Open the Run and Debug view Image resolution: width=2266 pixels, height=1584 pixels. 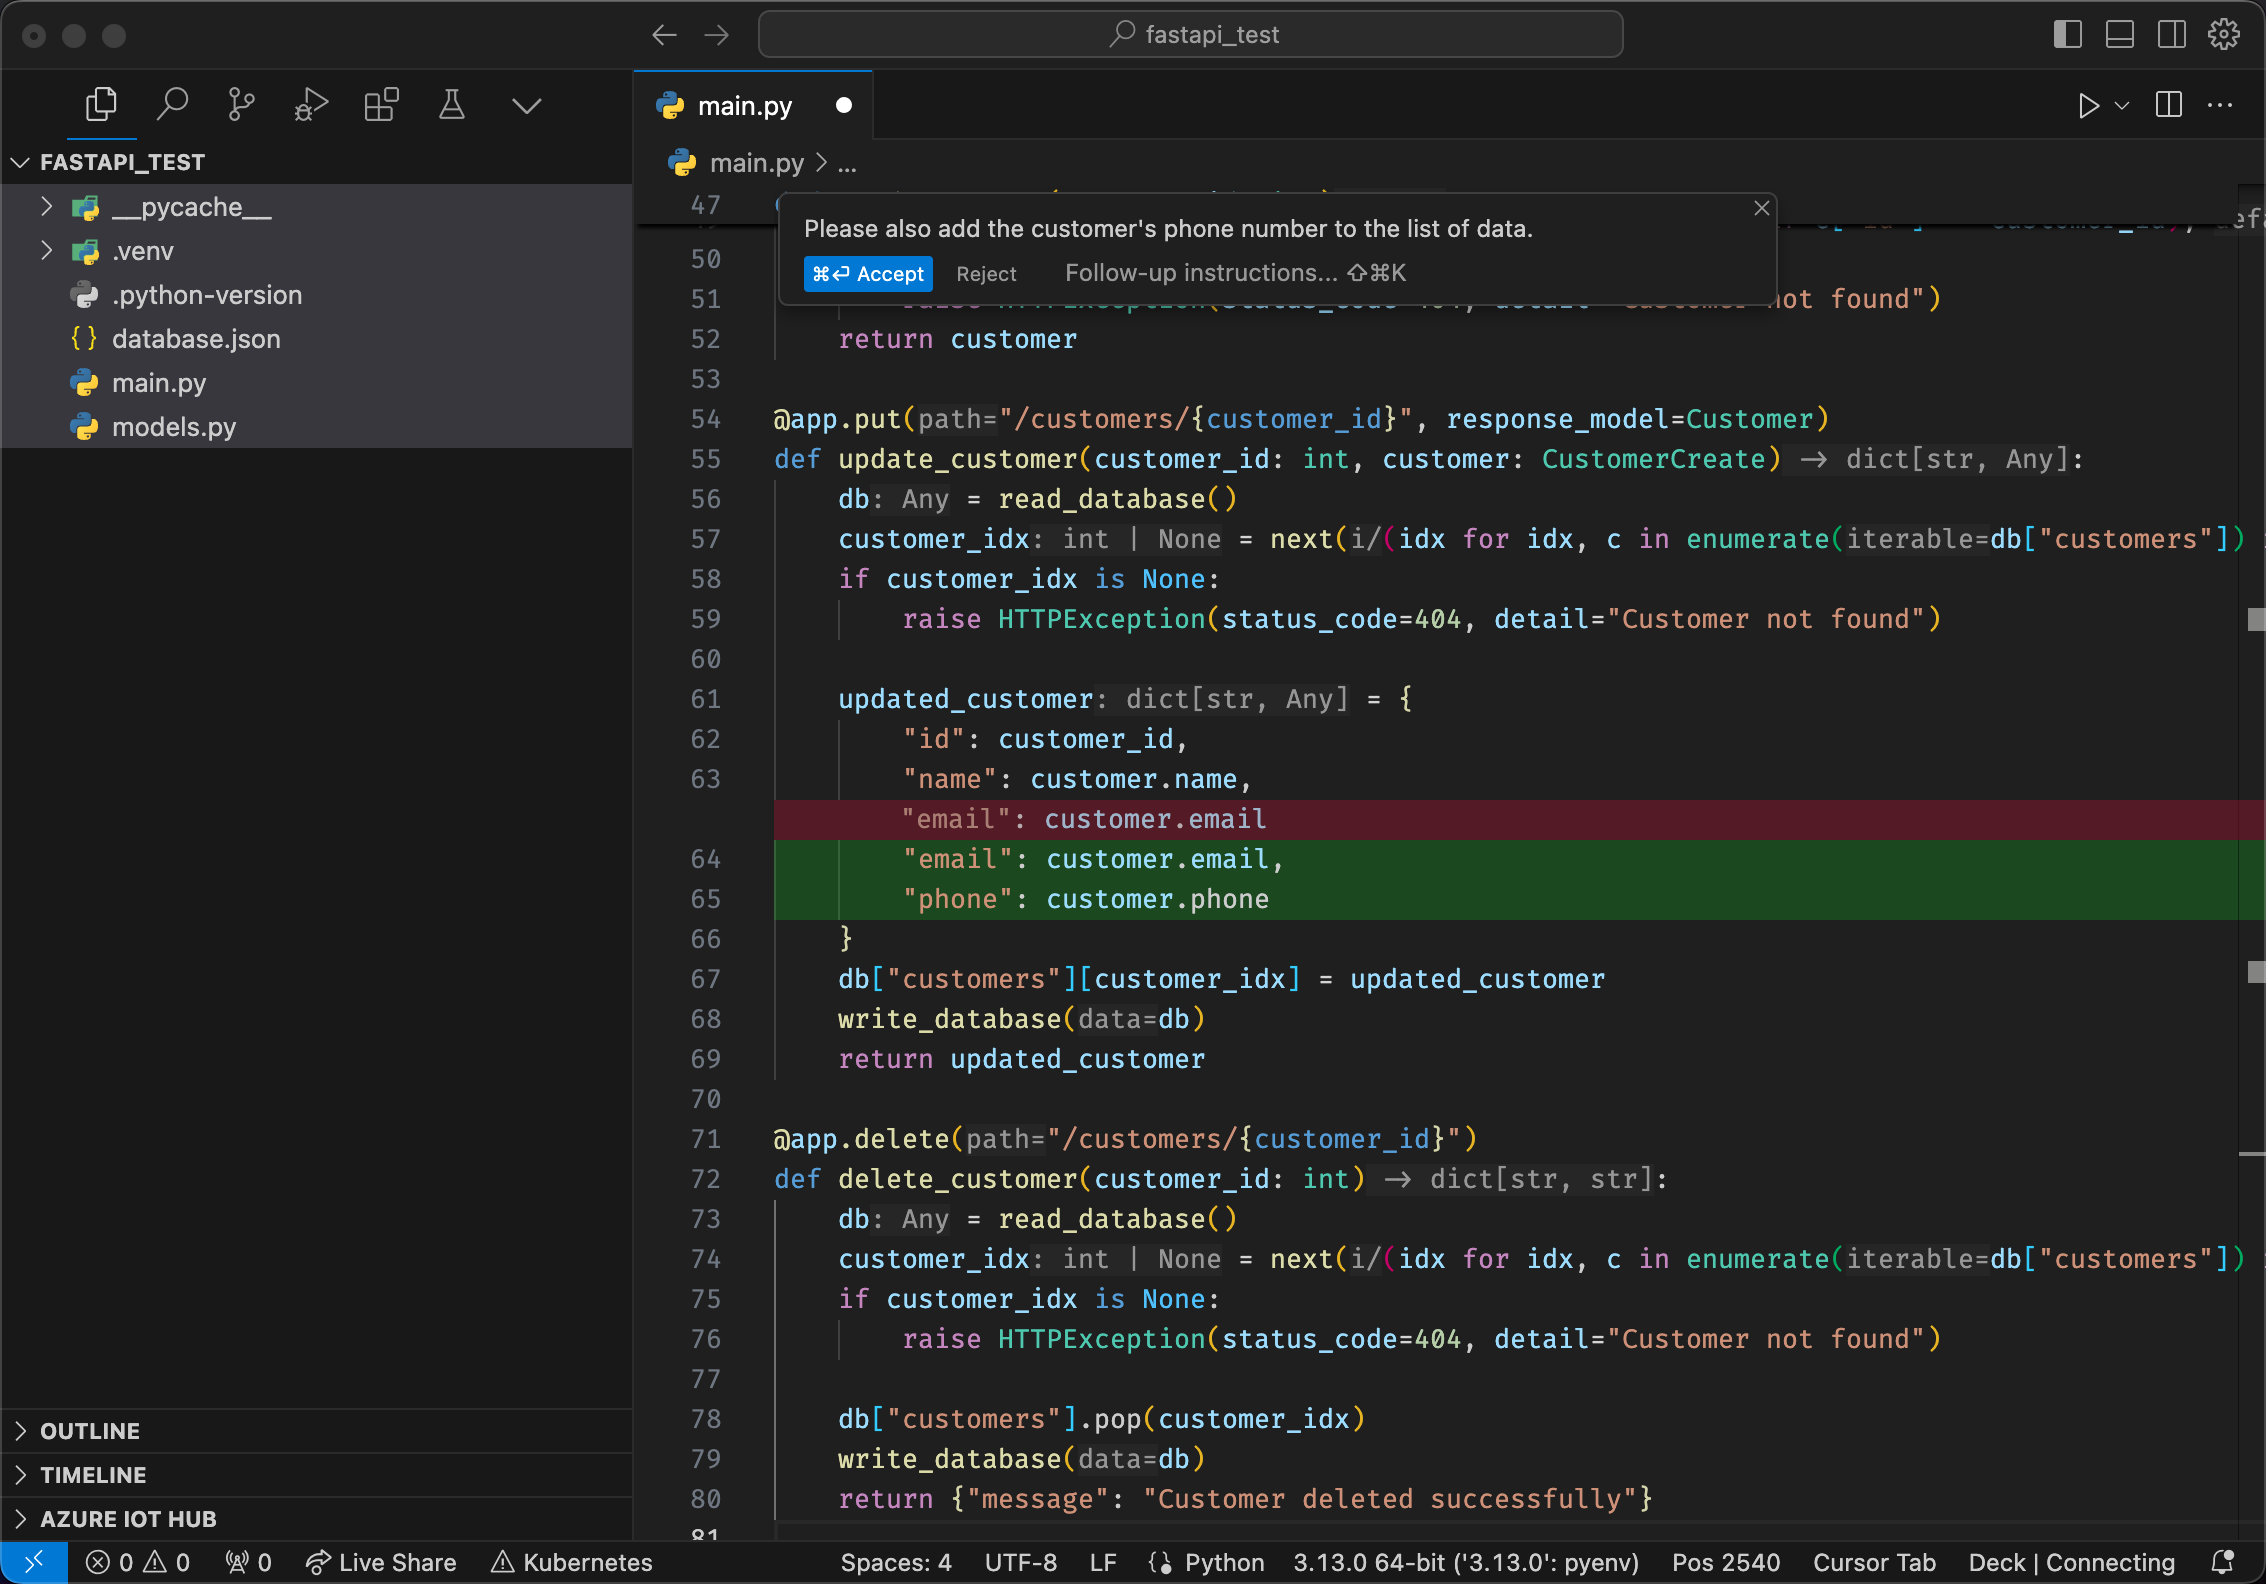(310, 104)
